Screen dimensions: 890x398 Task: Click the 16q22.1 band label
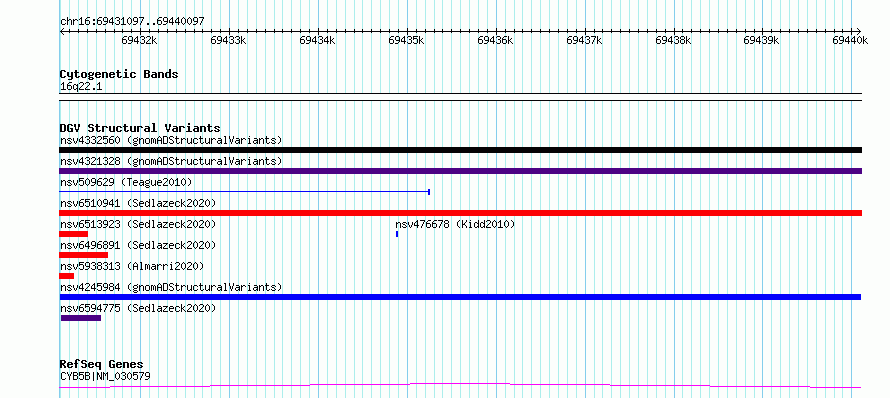click(81, 87)
